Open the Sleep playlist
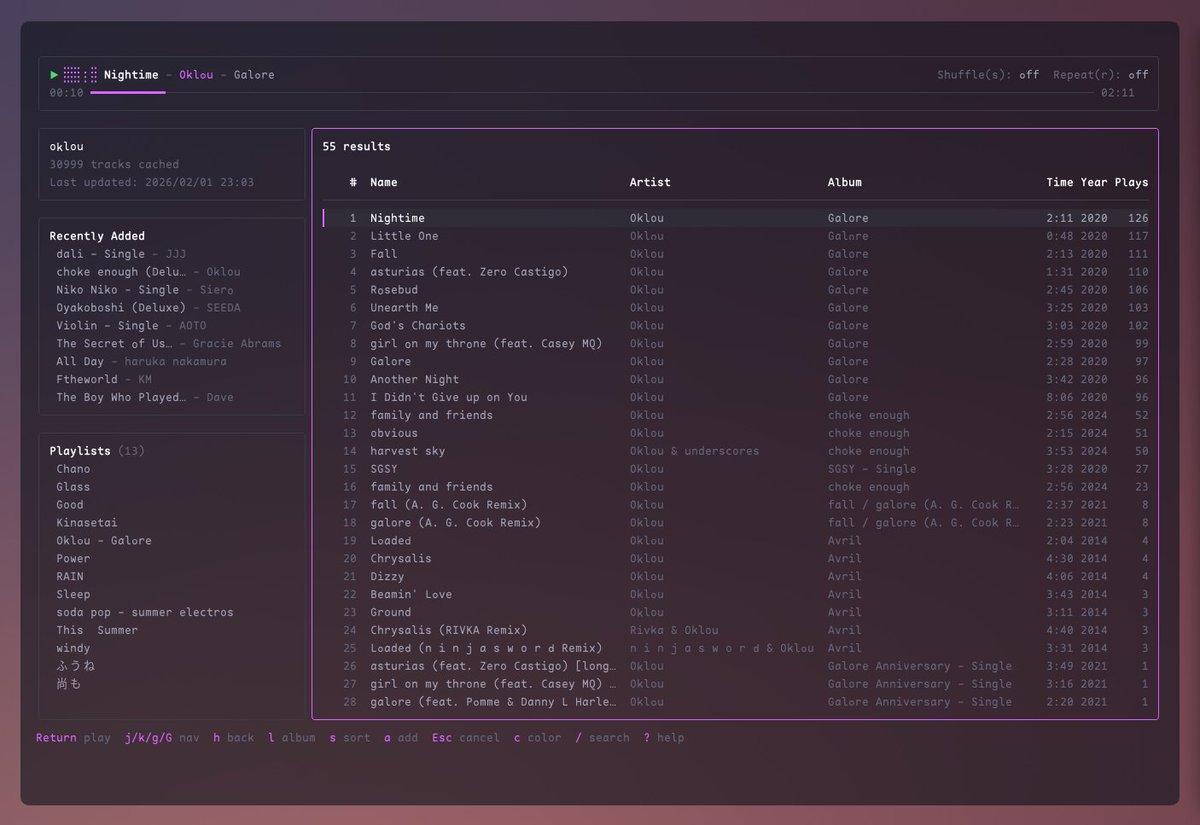 tap(73, 595)
